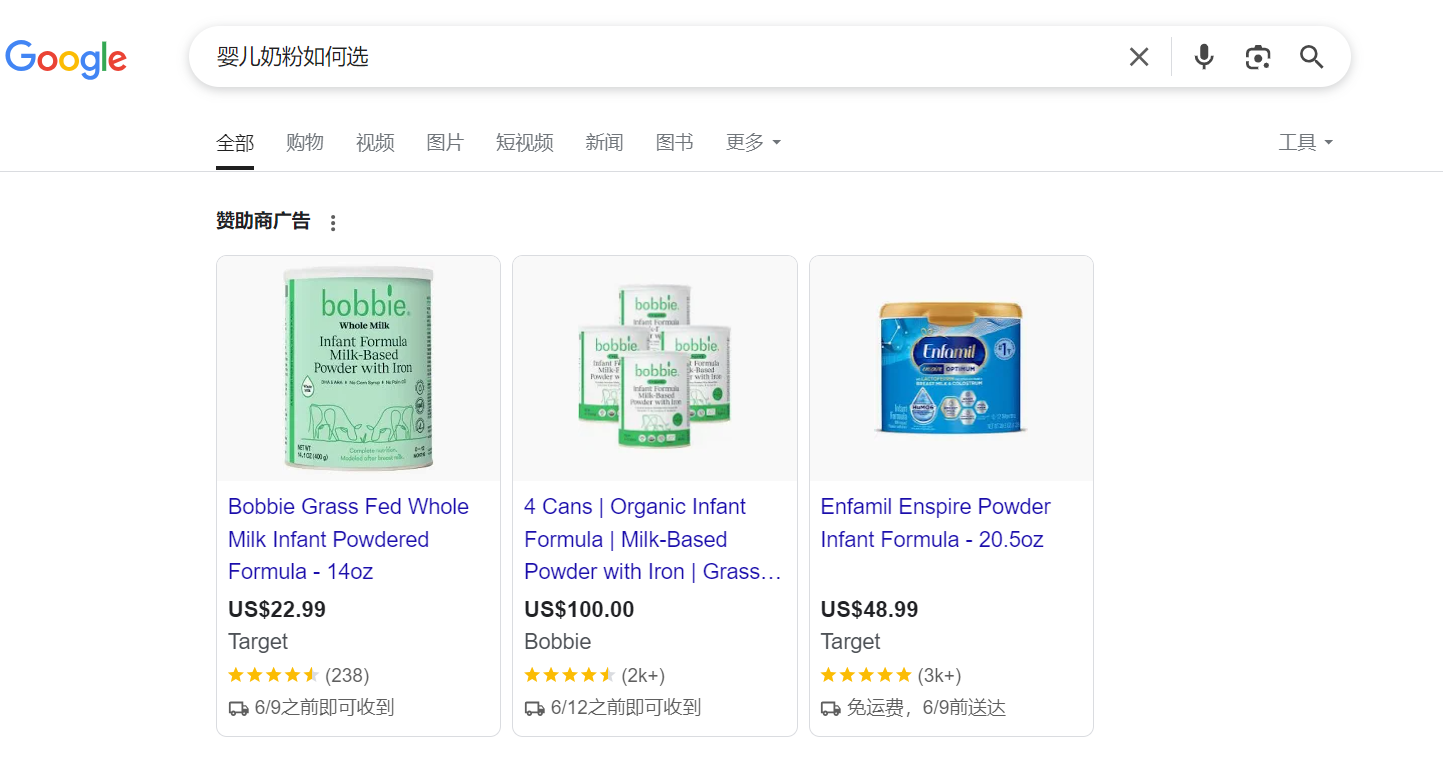Select the 图书 tab
The image size is (1443, 778).
pyautogui.click(x=674, y=142)
